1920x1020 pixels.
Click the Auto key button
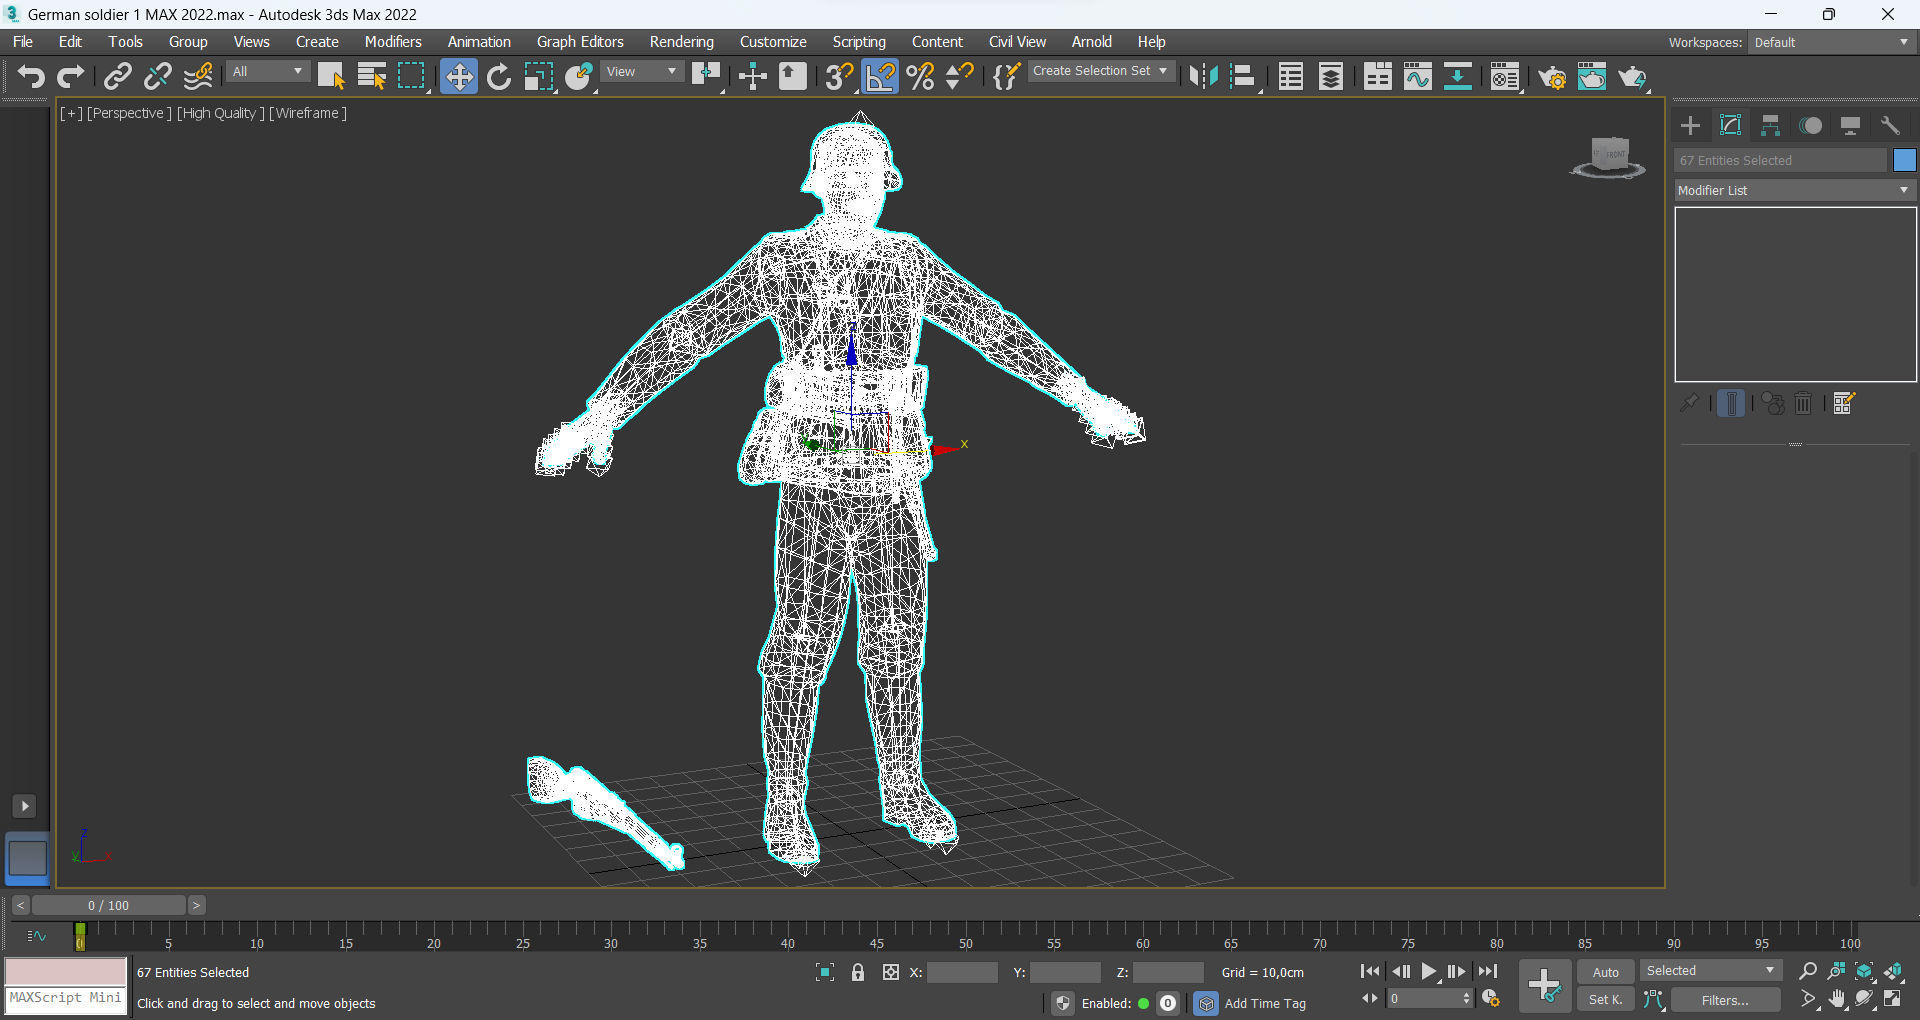click(1606, 972)
